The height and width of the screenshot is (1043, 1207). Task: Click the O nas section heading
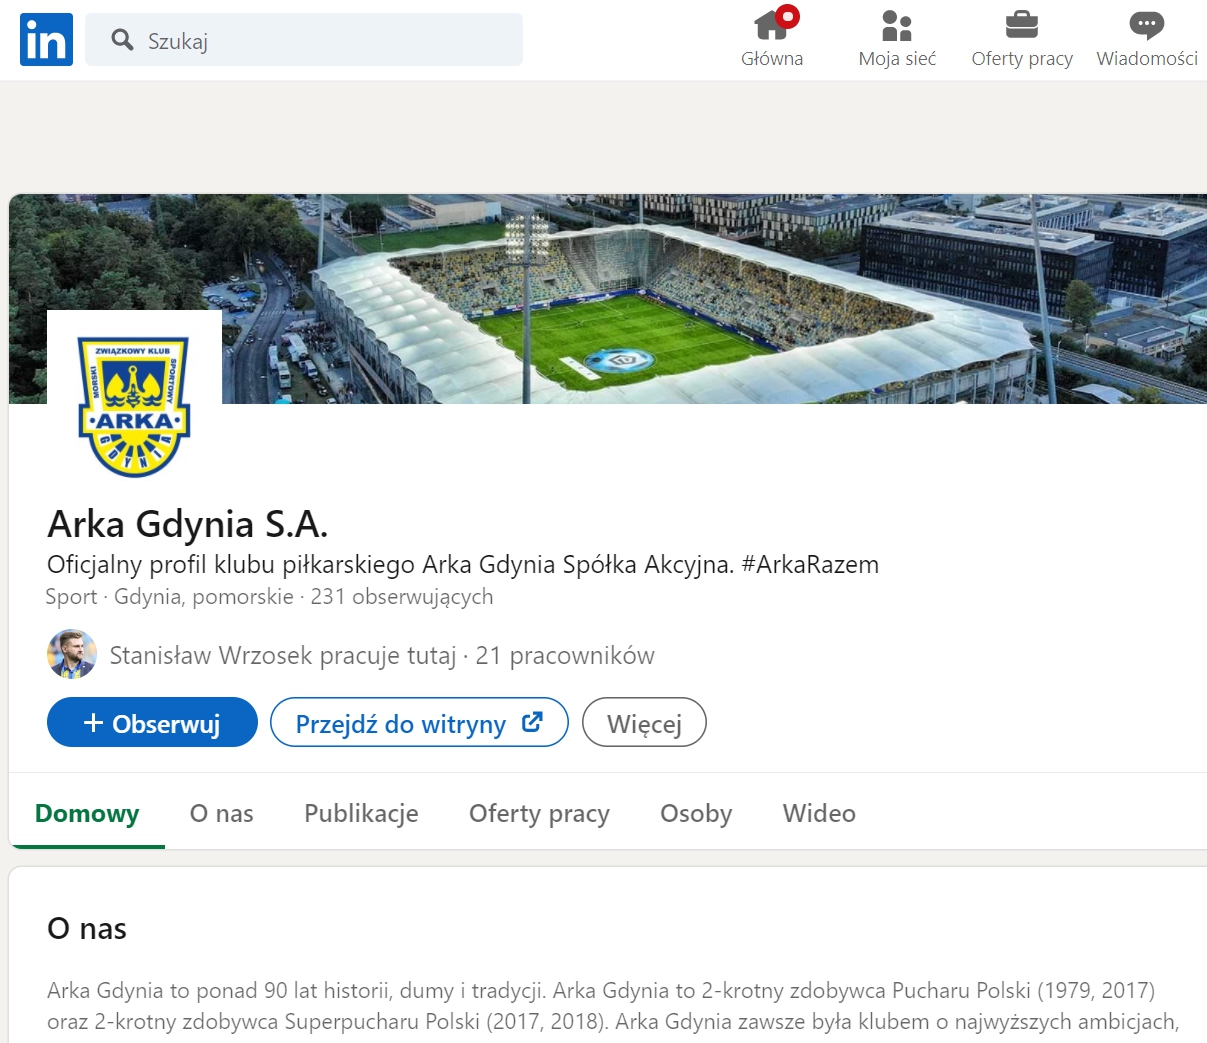pyautogui.click(x=87, y=929)
